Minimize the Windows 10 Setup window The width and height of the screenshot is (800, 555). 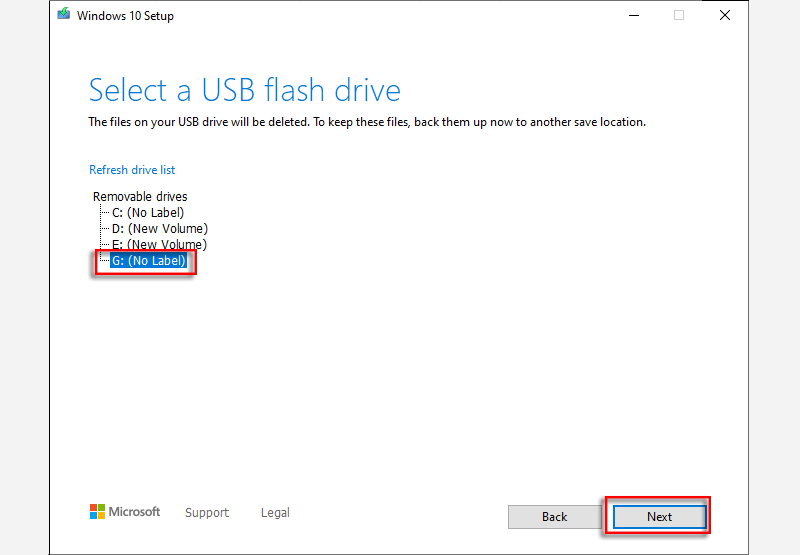coord(633,15)
